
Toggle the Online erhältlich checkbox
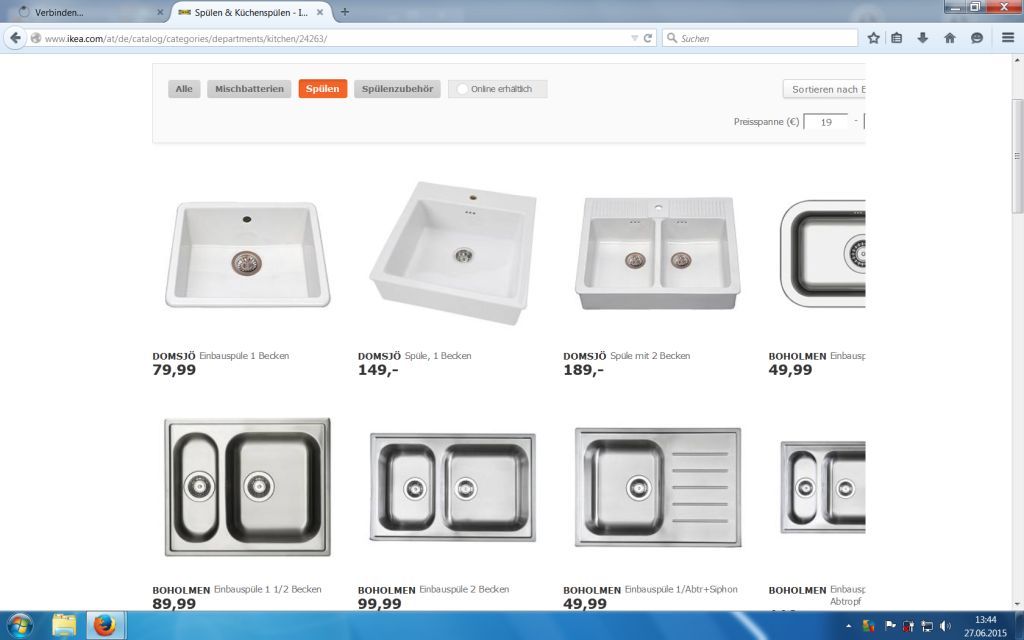tap(462, 89)
